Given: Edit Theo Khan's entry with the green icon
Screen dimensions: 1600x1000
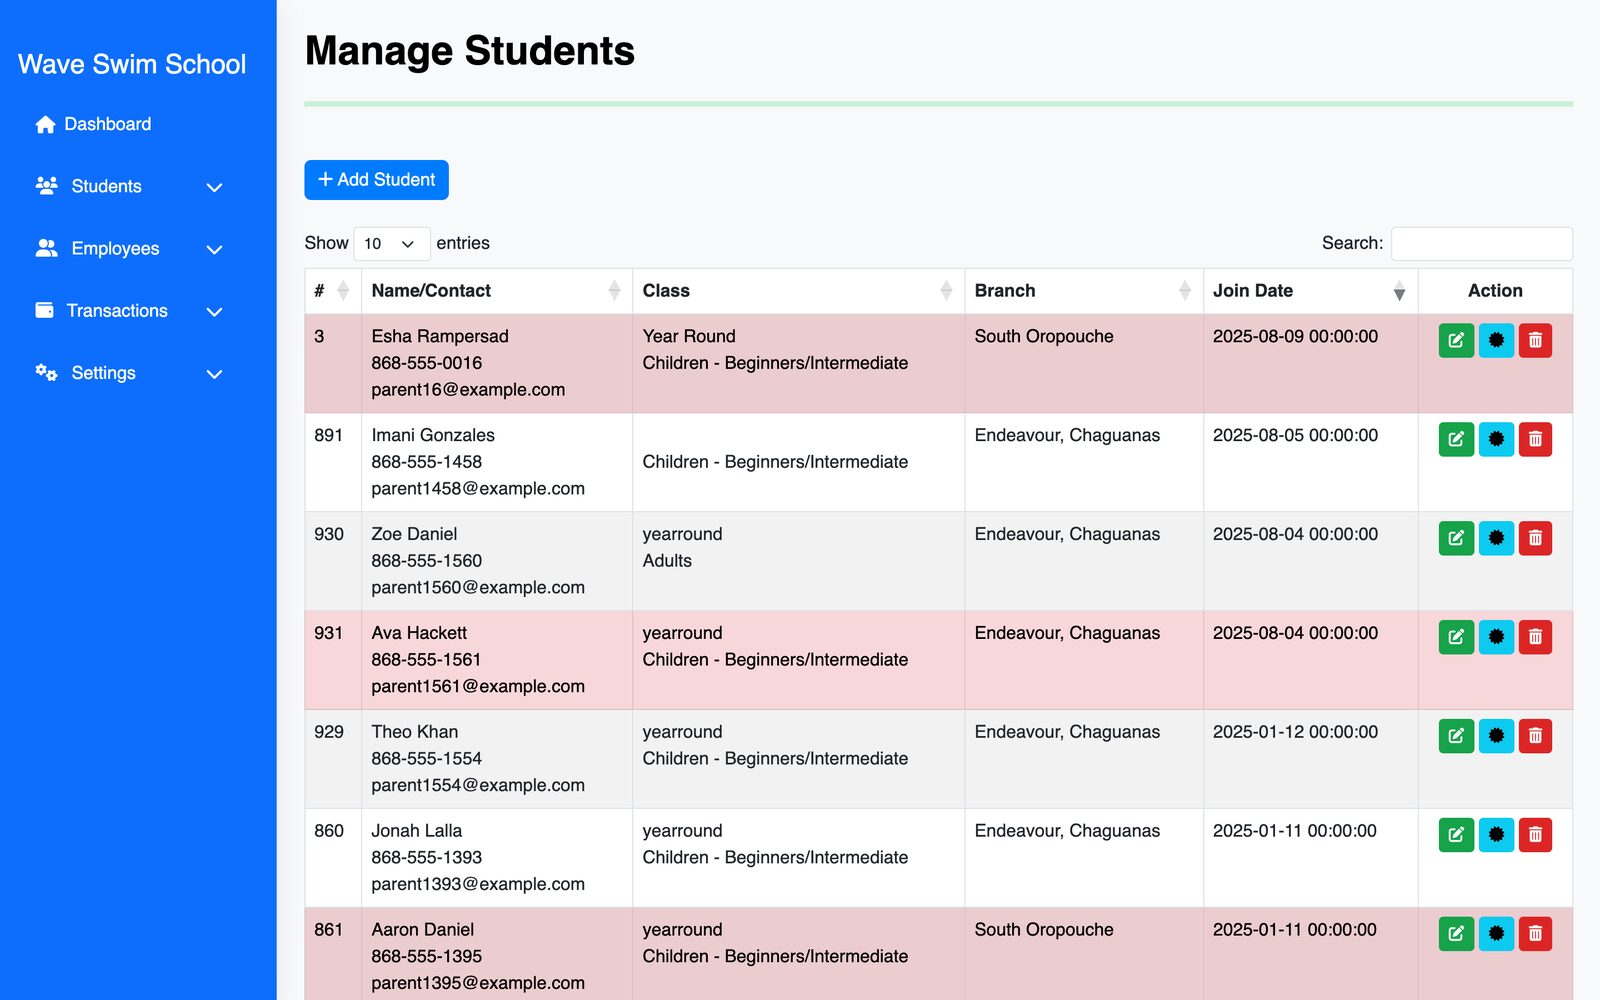Looking at the screenshot, I should pos(1456,736).
